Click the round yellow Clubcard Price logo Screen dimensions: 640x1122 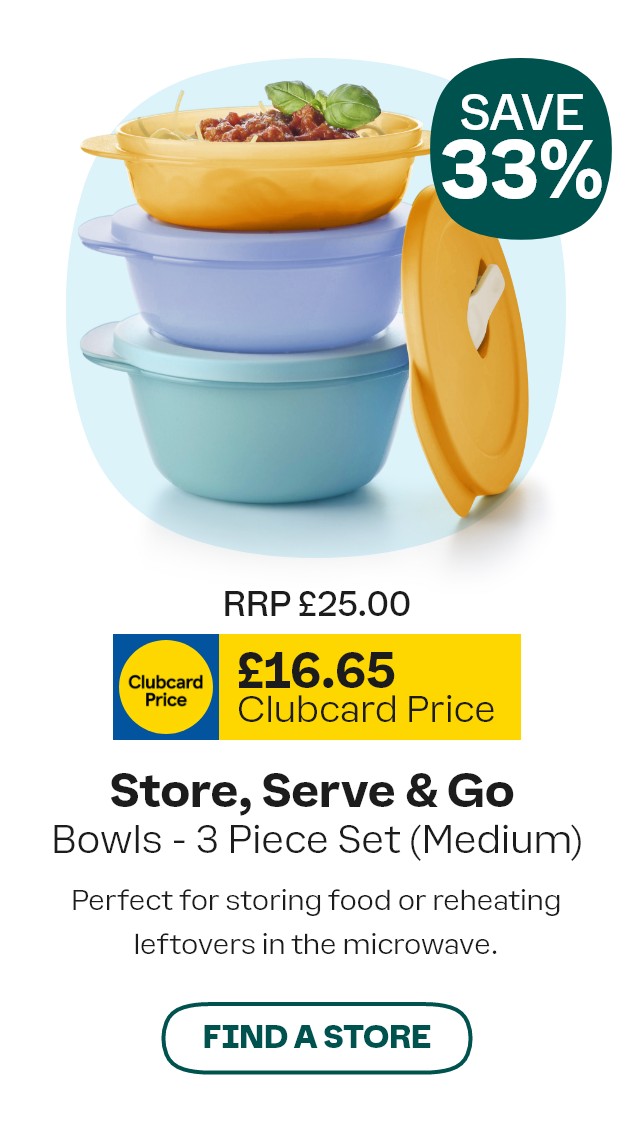point(165,687)
